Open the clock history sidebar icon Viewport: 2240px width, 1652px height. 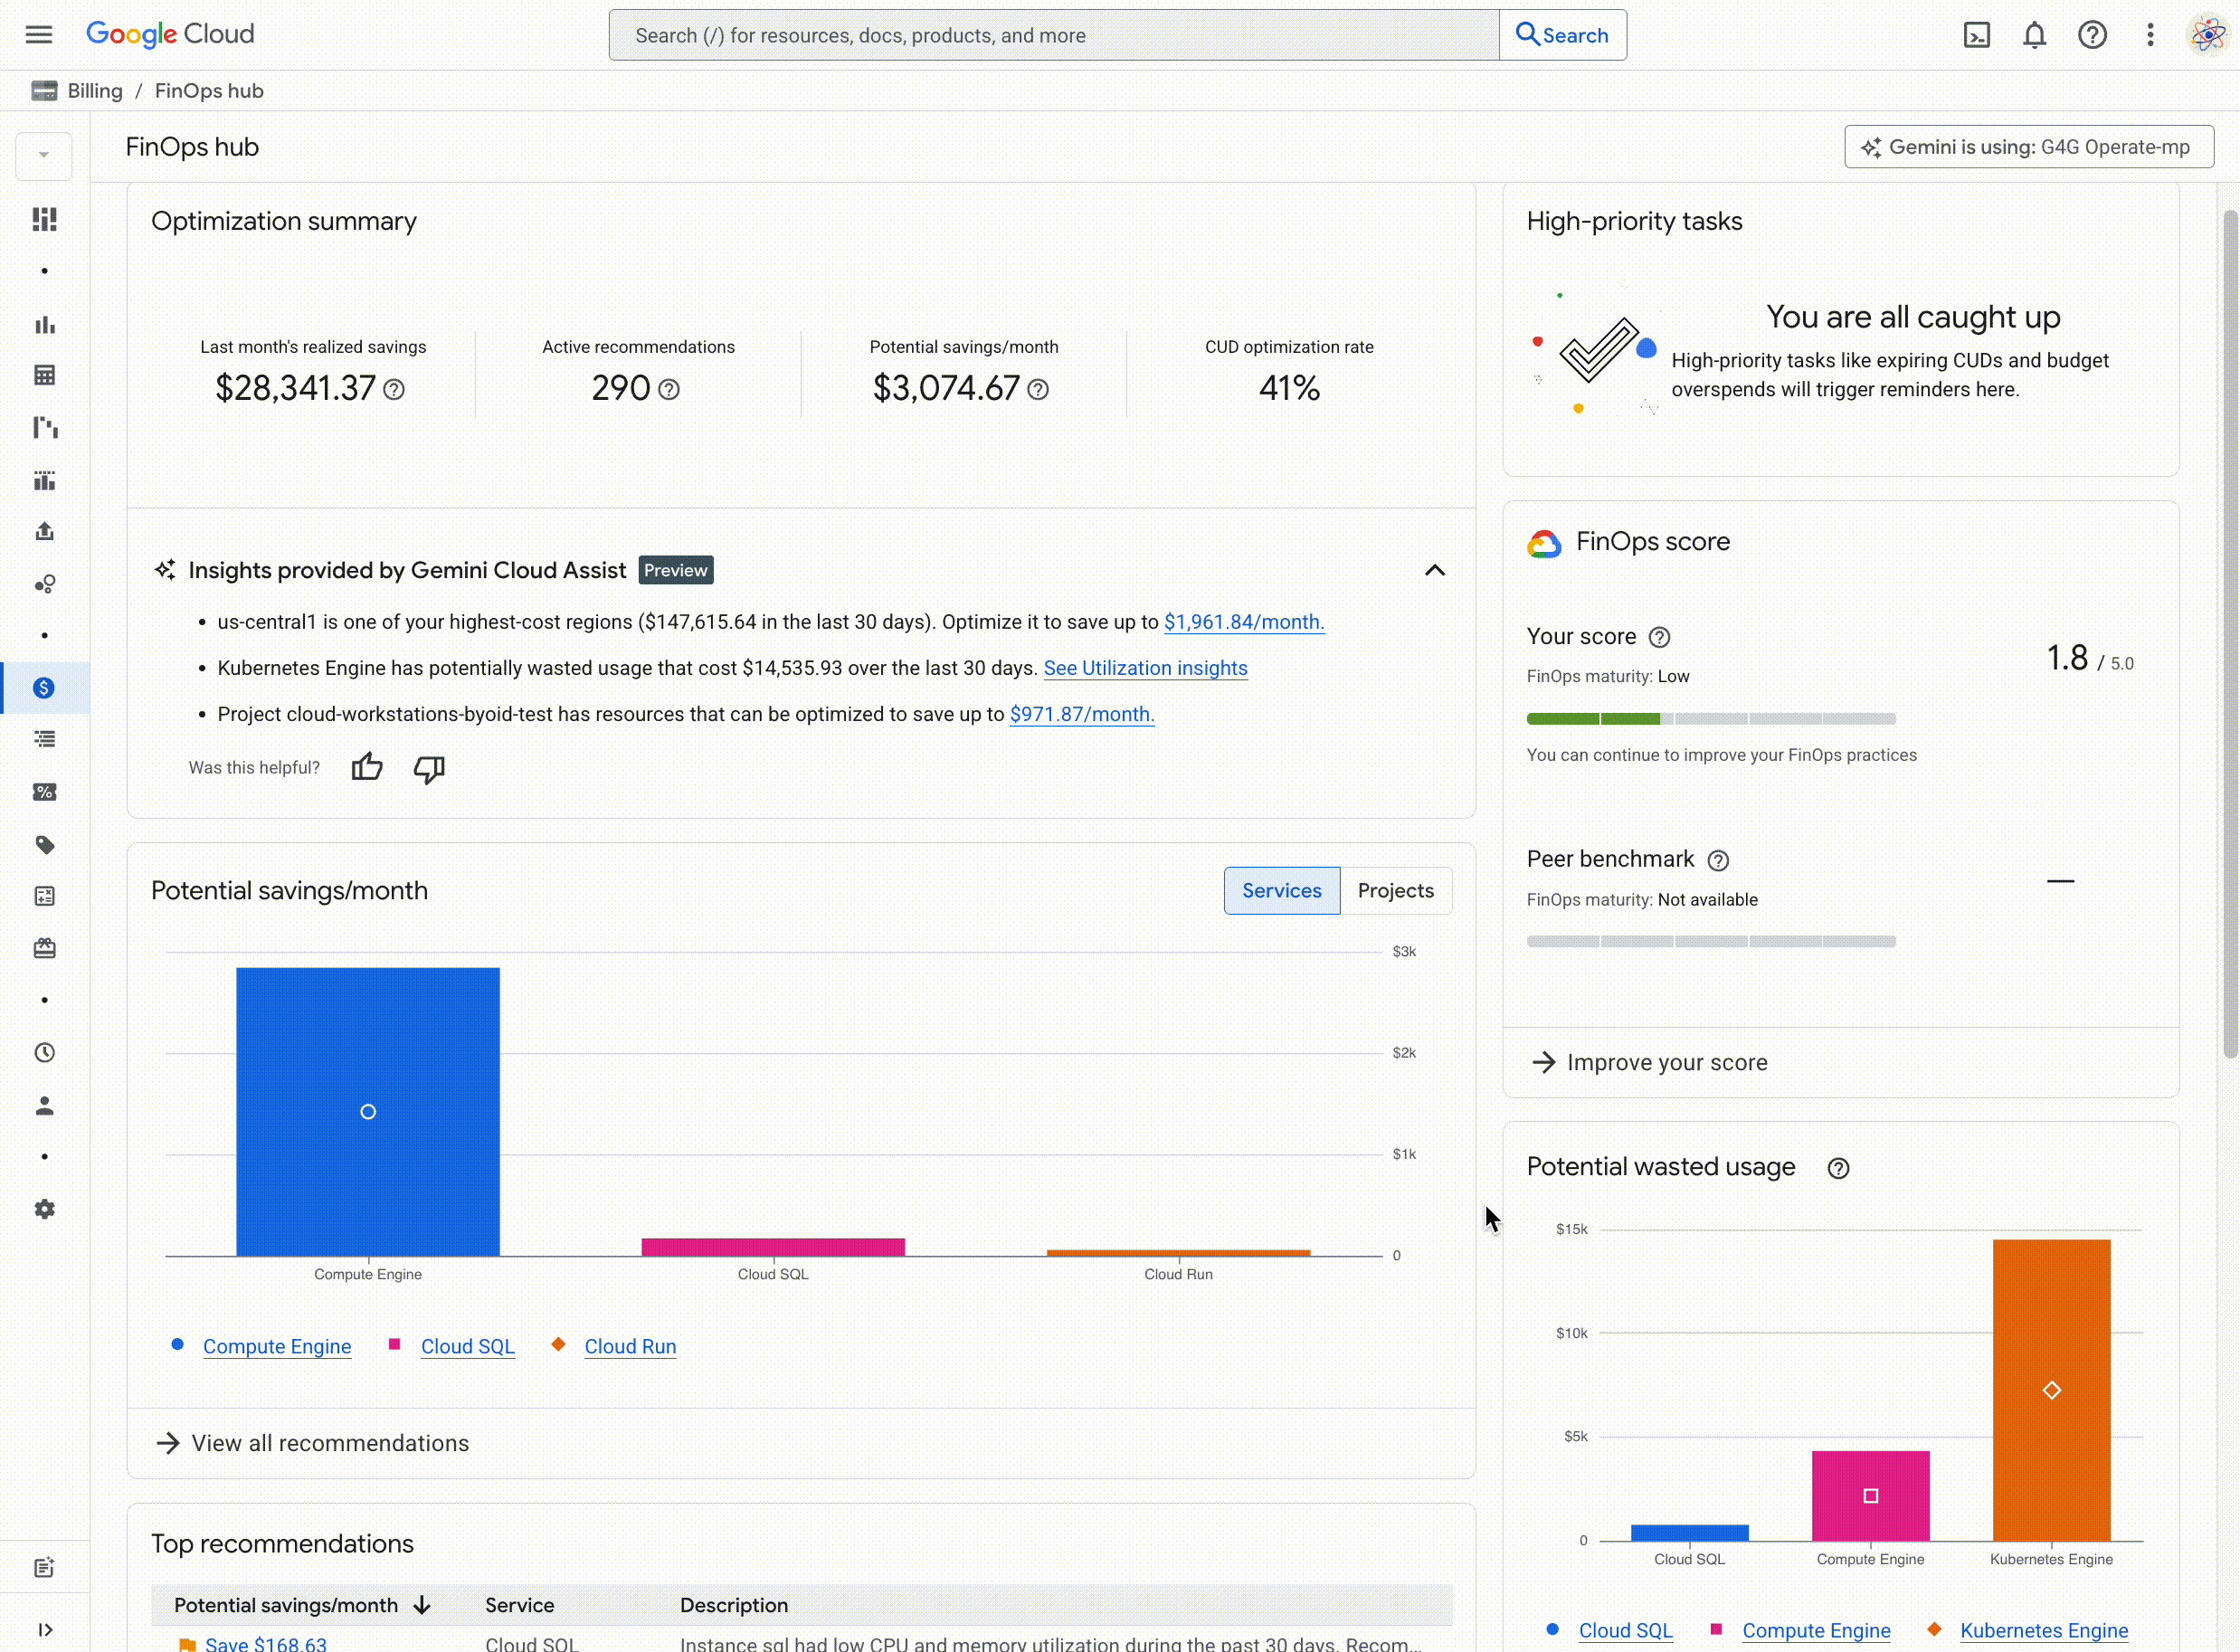tap(44, 1053)
